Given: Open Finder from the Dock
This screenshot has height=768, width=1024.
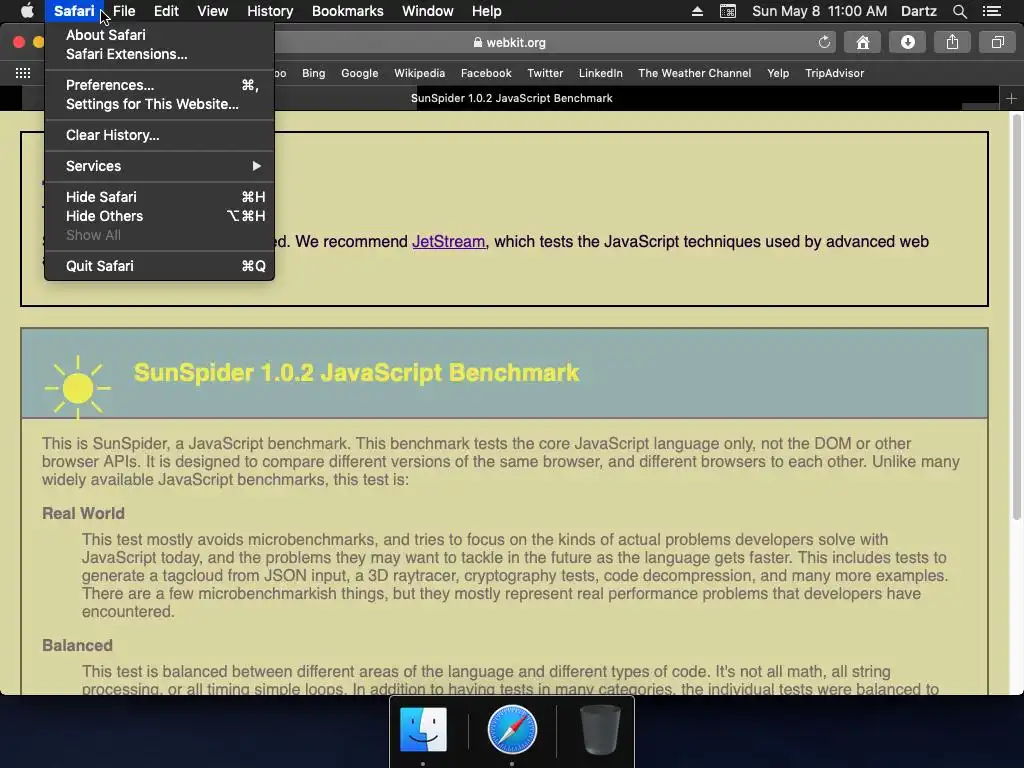Looking at the screenshot, I should (423, 729).
